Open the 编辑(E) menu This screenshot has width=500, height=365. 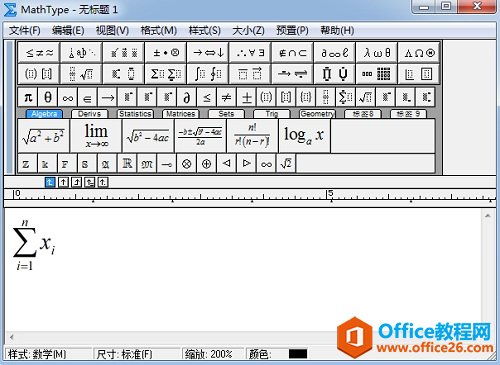tap(68, 31)
